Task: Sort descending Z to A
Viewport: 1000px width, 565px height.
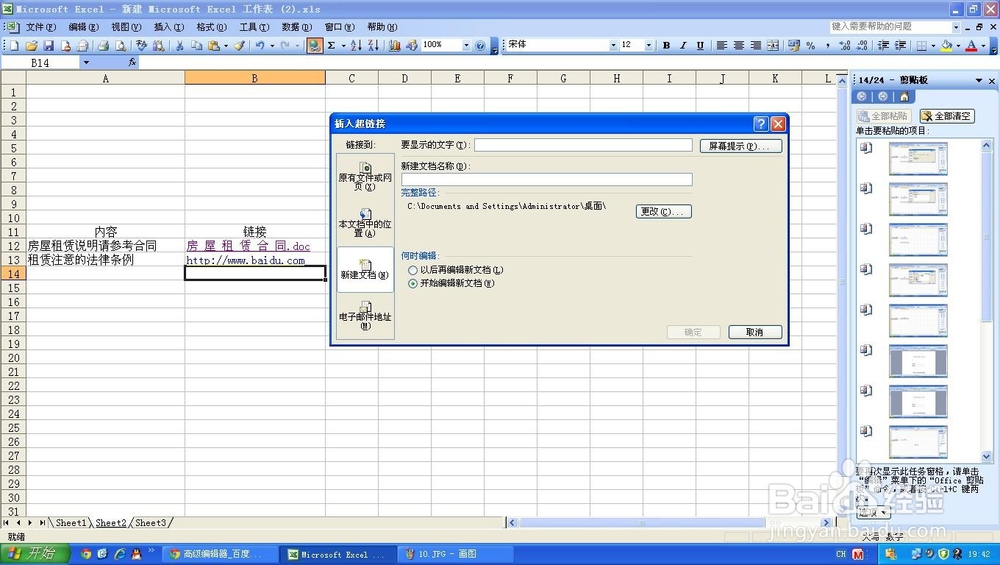Action: tap(373, 45)
